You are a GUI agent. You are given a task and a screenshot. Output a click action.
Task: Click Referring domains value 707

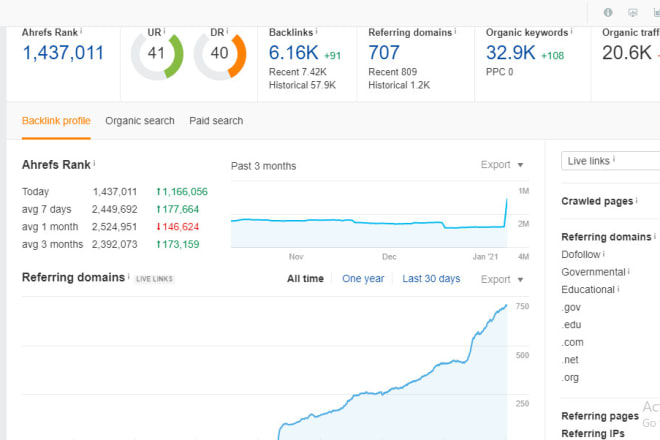click(383, 53)
